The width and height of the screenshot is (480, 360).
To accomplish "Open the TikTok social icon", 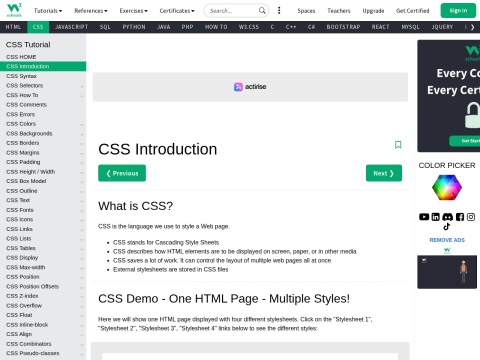I will coord(447,227).
